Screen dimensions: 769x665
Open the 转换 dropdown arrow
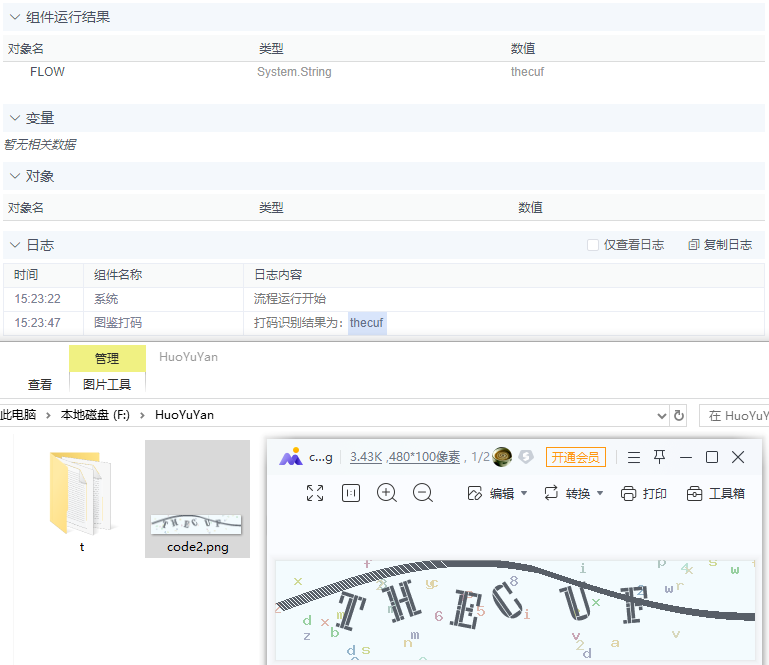coord(600,493)
